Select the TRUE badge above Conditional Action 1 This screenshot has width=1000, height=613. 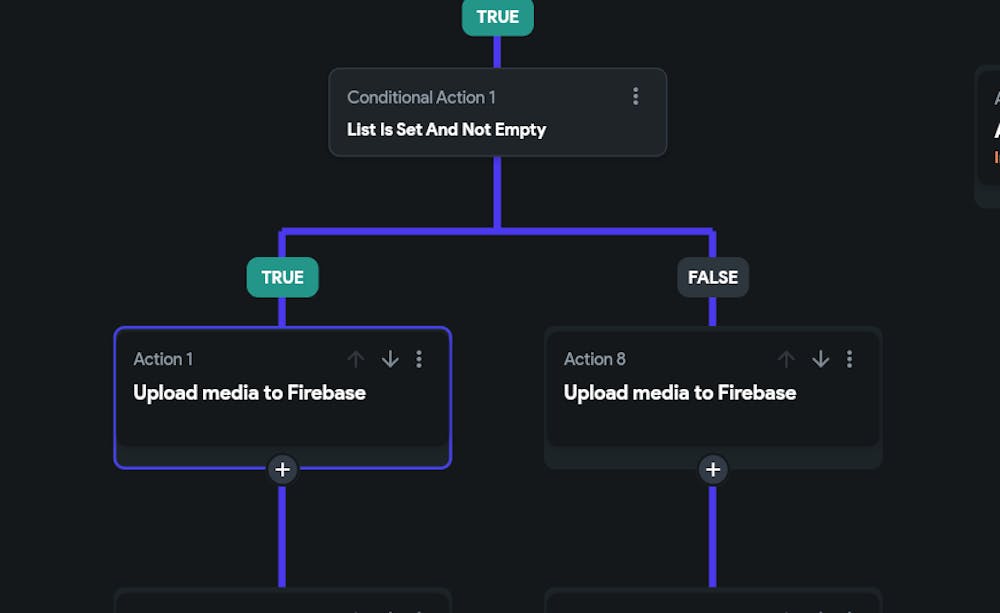[497, 17]
